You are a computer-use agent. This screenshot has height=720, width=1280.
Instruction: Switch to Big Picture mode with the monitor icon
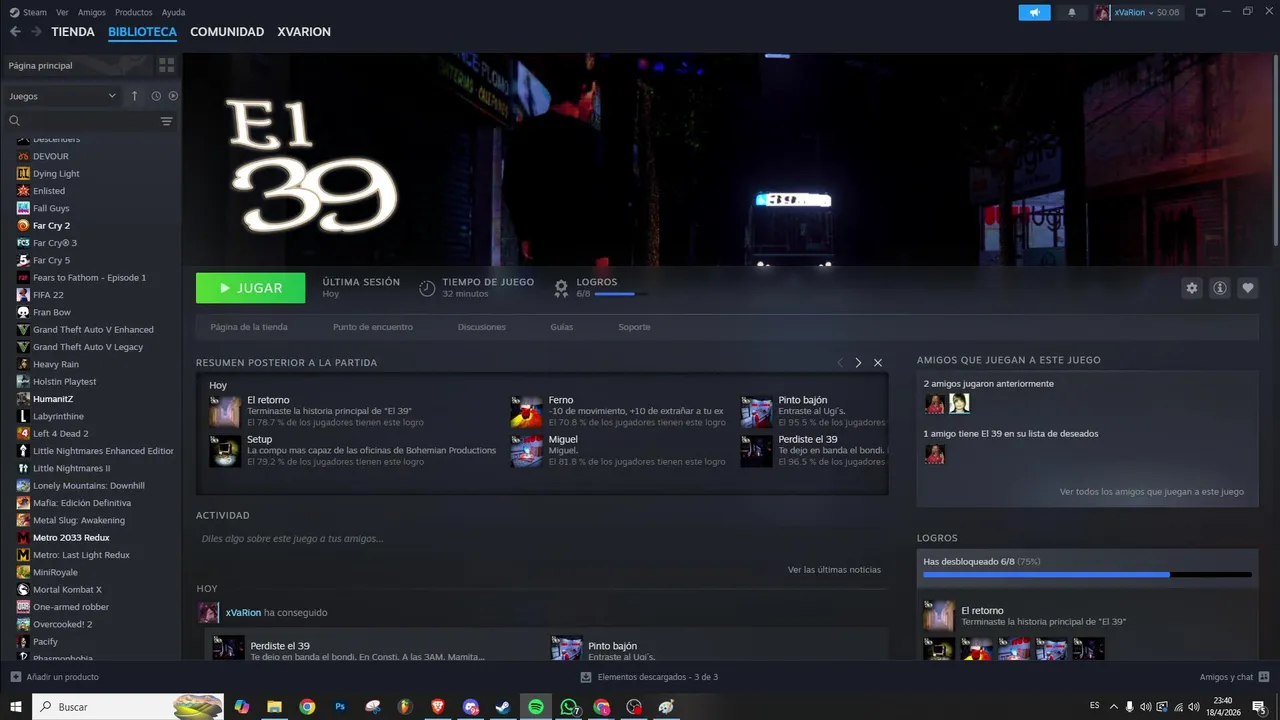click(x=1201, y=12)
